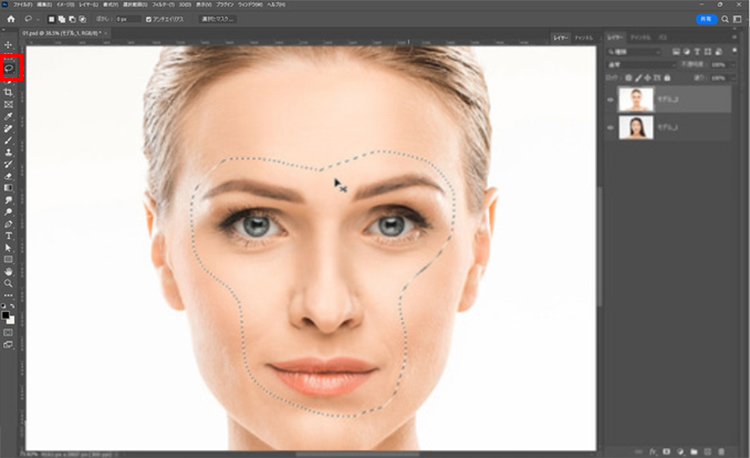Select the Move tool
750x458 pixels.
pos(8,45)
